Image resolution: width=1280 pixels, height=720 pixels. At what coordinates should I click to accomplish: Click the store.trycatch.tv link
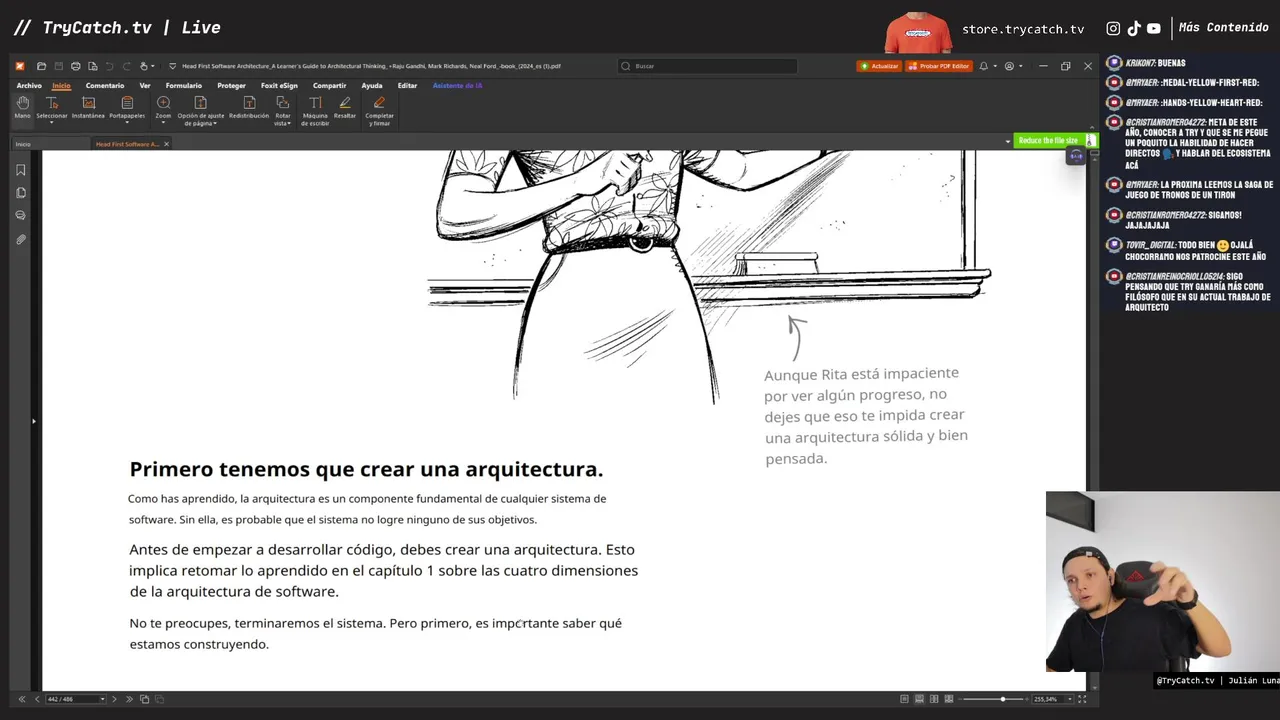[x=1023, y=29]
